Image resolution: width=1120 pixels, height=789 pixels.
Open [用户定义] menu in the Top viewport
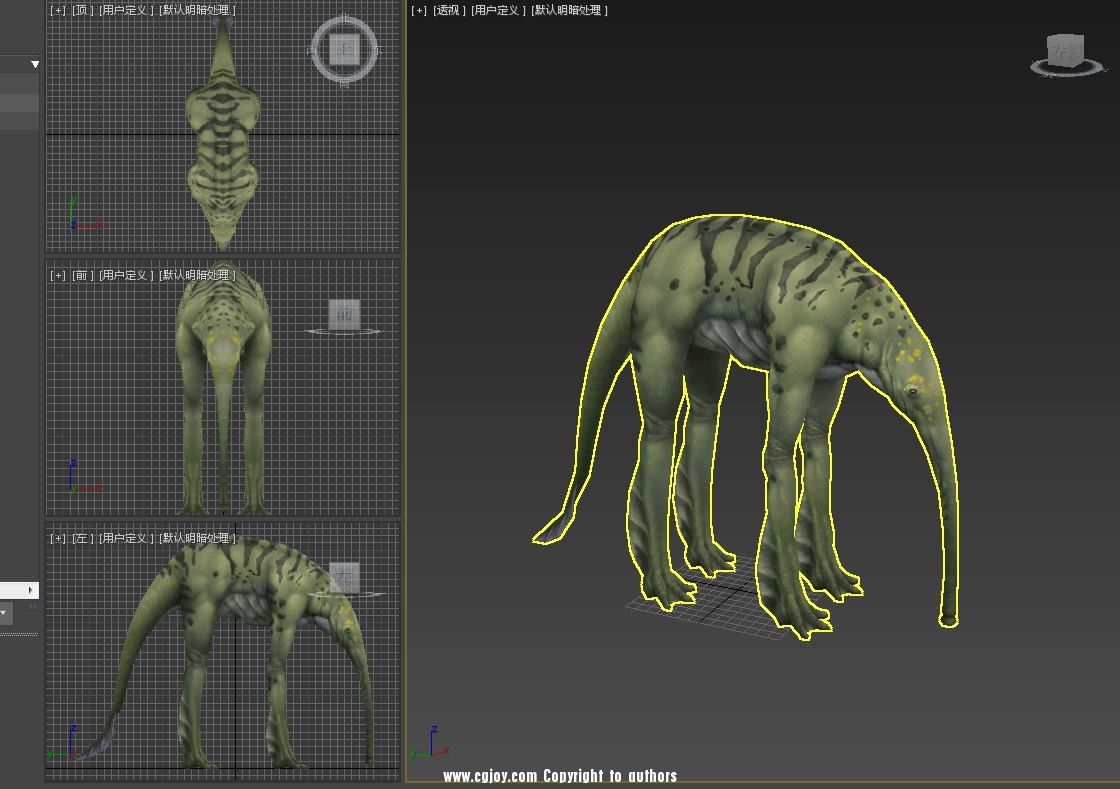point(126,10)
